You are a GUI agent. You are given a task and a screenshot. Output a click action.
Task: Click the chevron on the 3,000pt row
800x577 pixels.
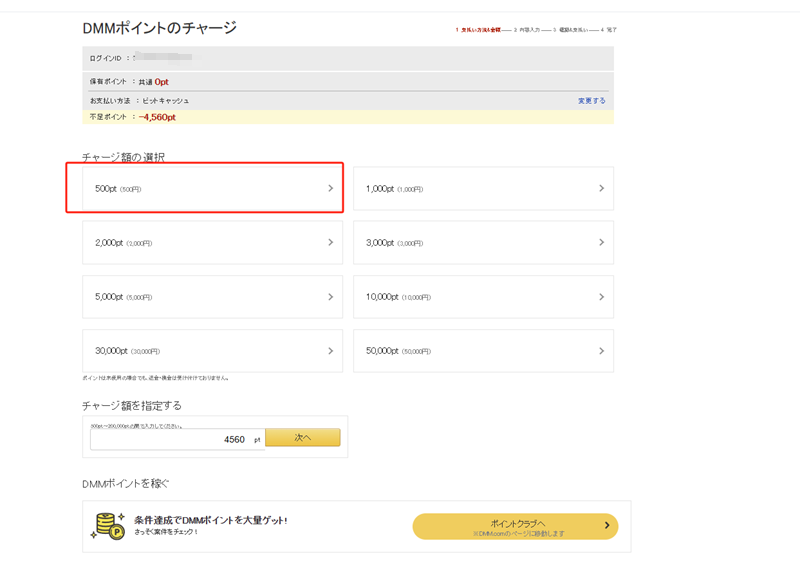point(602,242)
